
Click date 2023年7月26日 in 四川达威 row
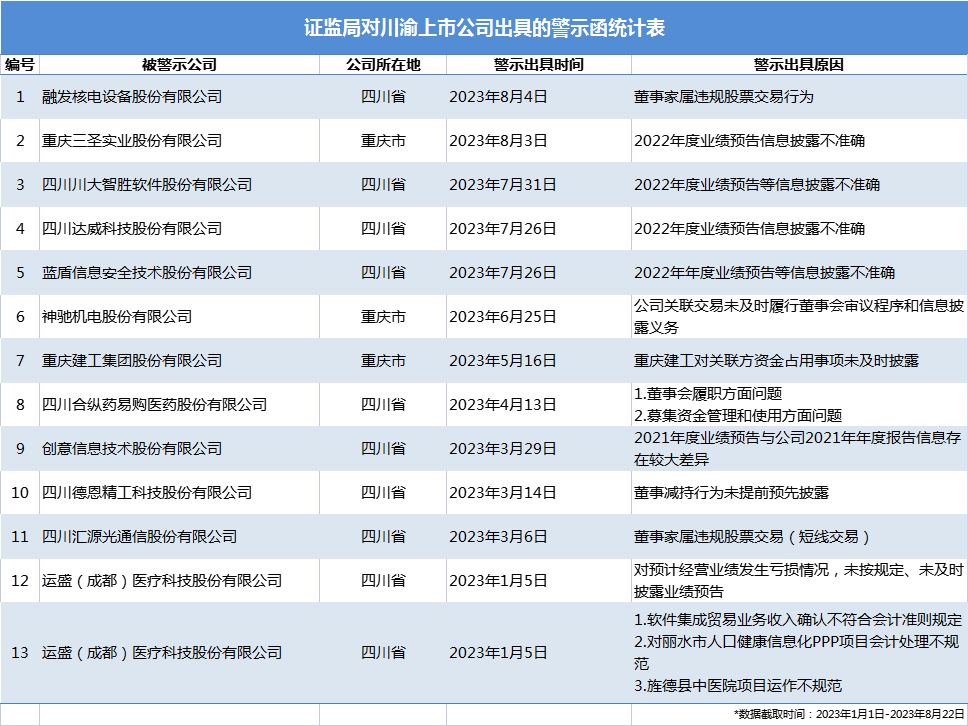(x=503, y=228)
